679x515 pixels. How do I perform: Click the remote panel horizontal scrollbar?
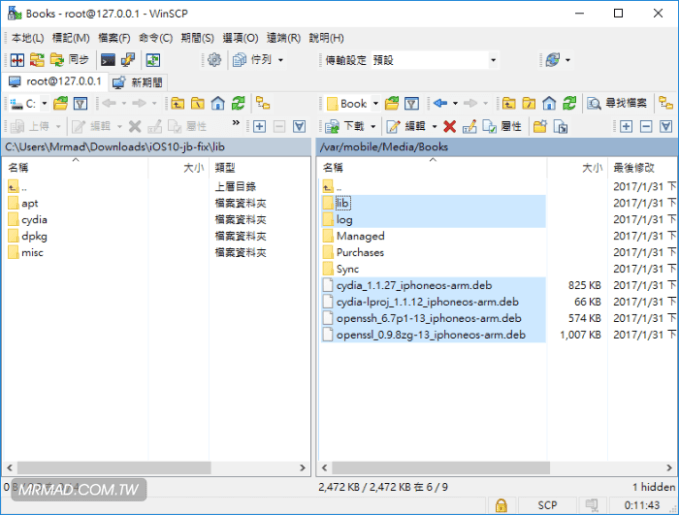(441, 468)
